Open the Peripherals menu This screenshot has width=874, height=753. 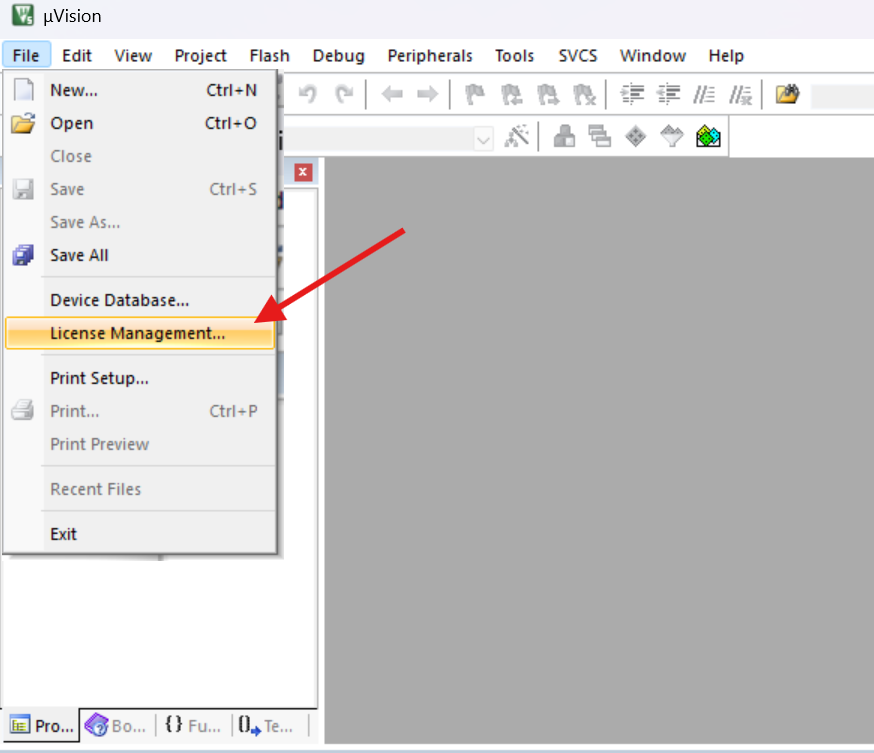[x=430, y=56]
